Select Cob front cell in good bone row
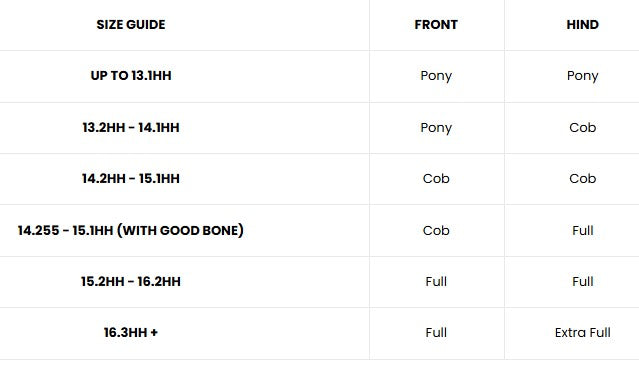Screen dimensions: 639x373 436,230
